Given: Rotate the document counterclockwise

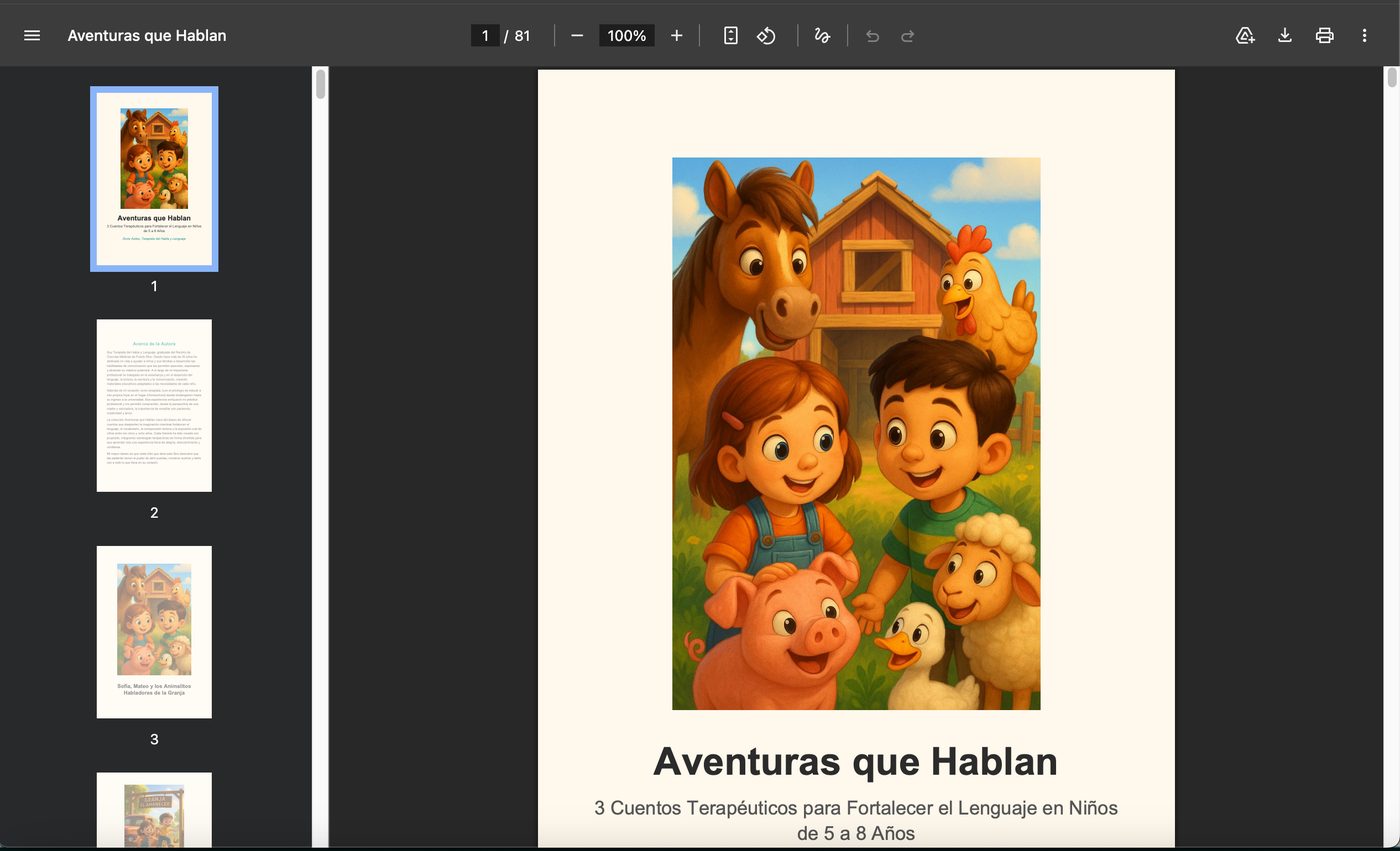Looking at the screenshot, I should pos(766,35).
